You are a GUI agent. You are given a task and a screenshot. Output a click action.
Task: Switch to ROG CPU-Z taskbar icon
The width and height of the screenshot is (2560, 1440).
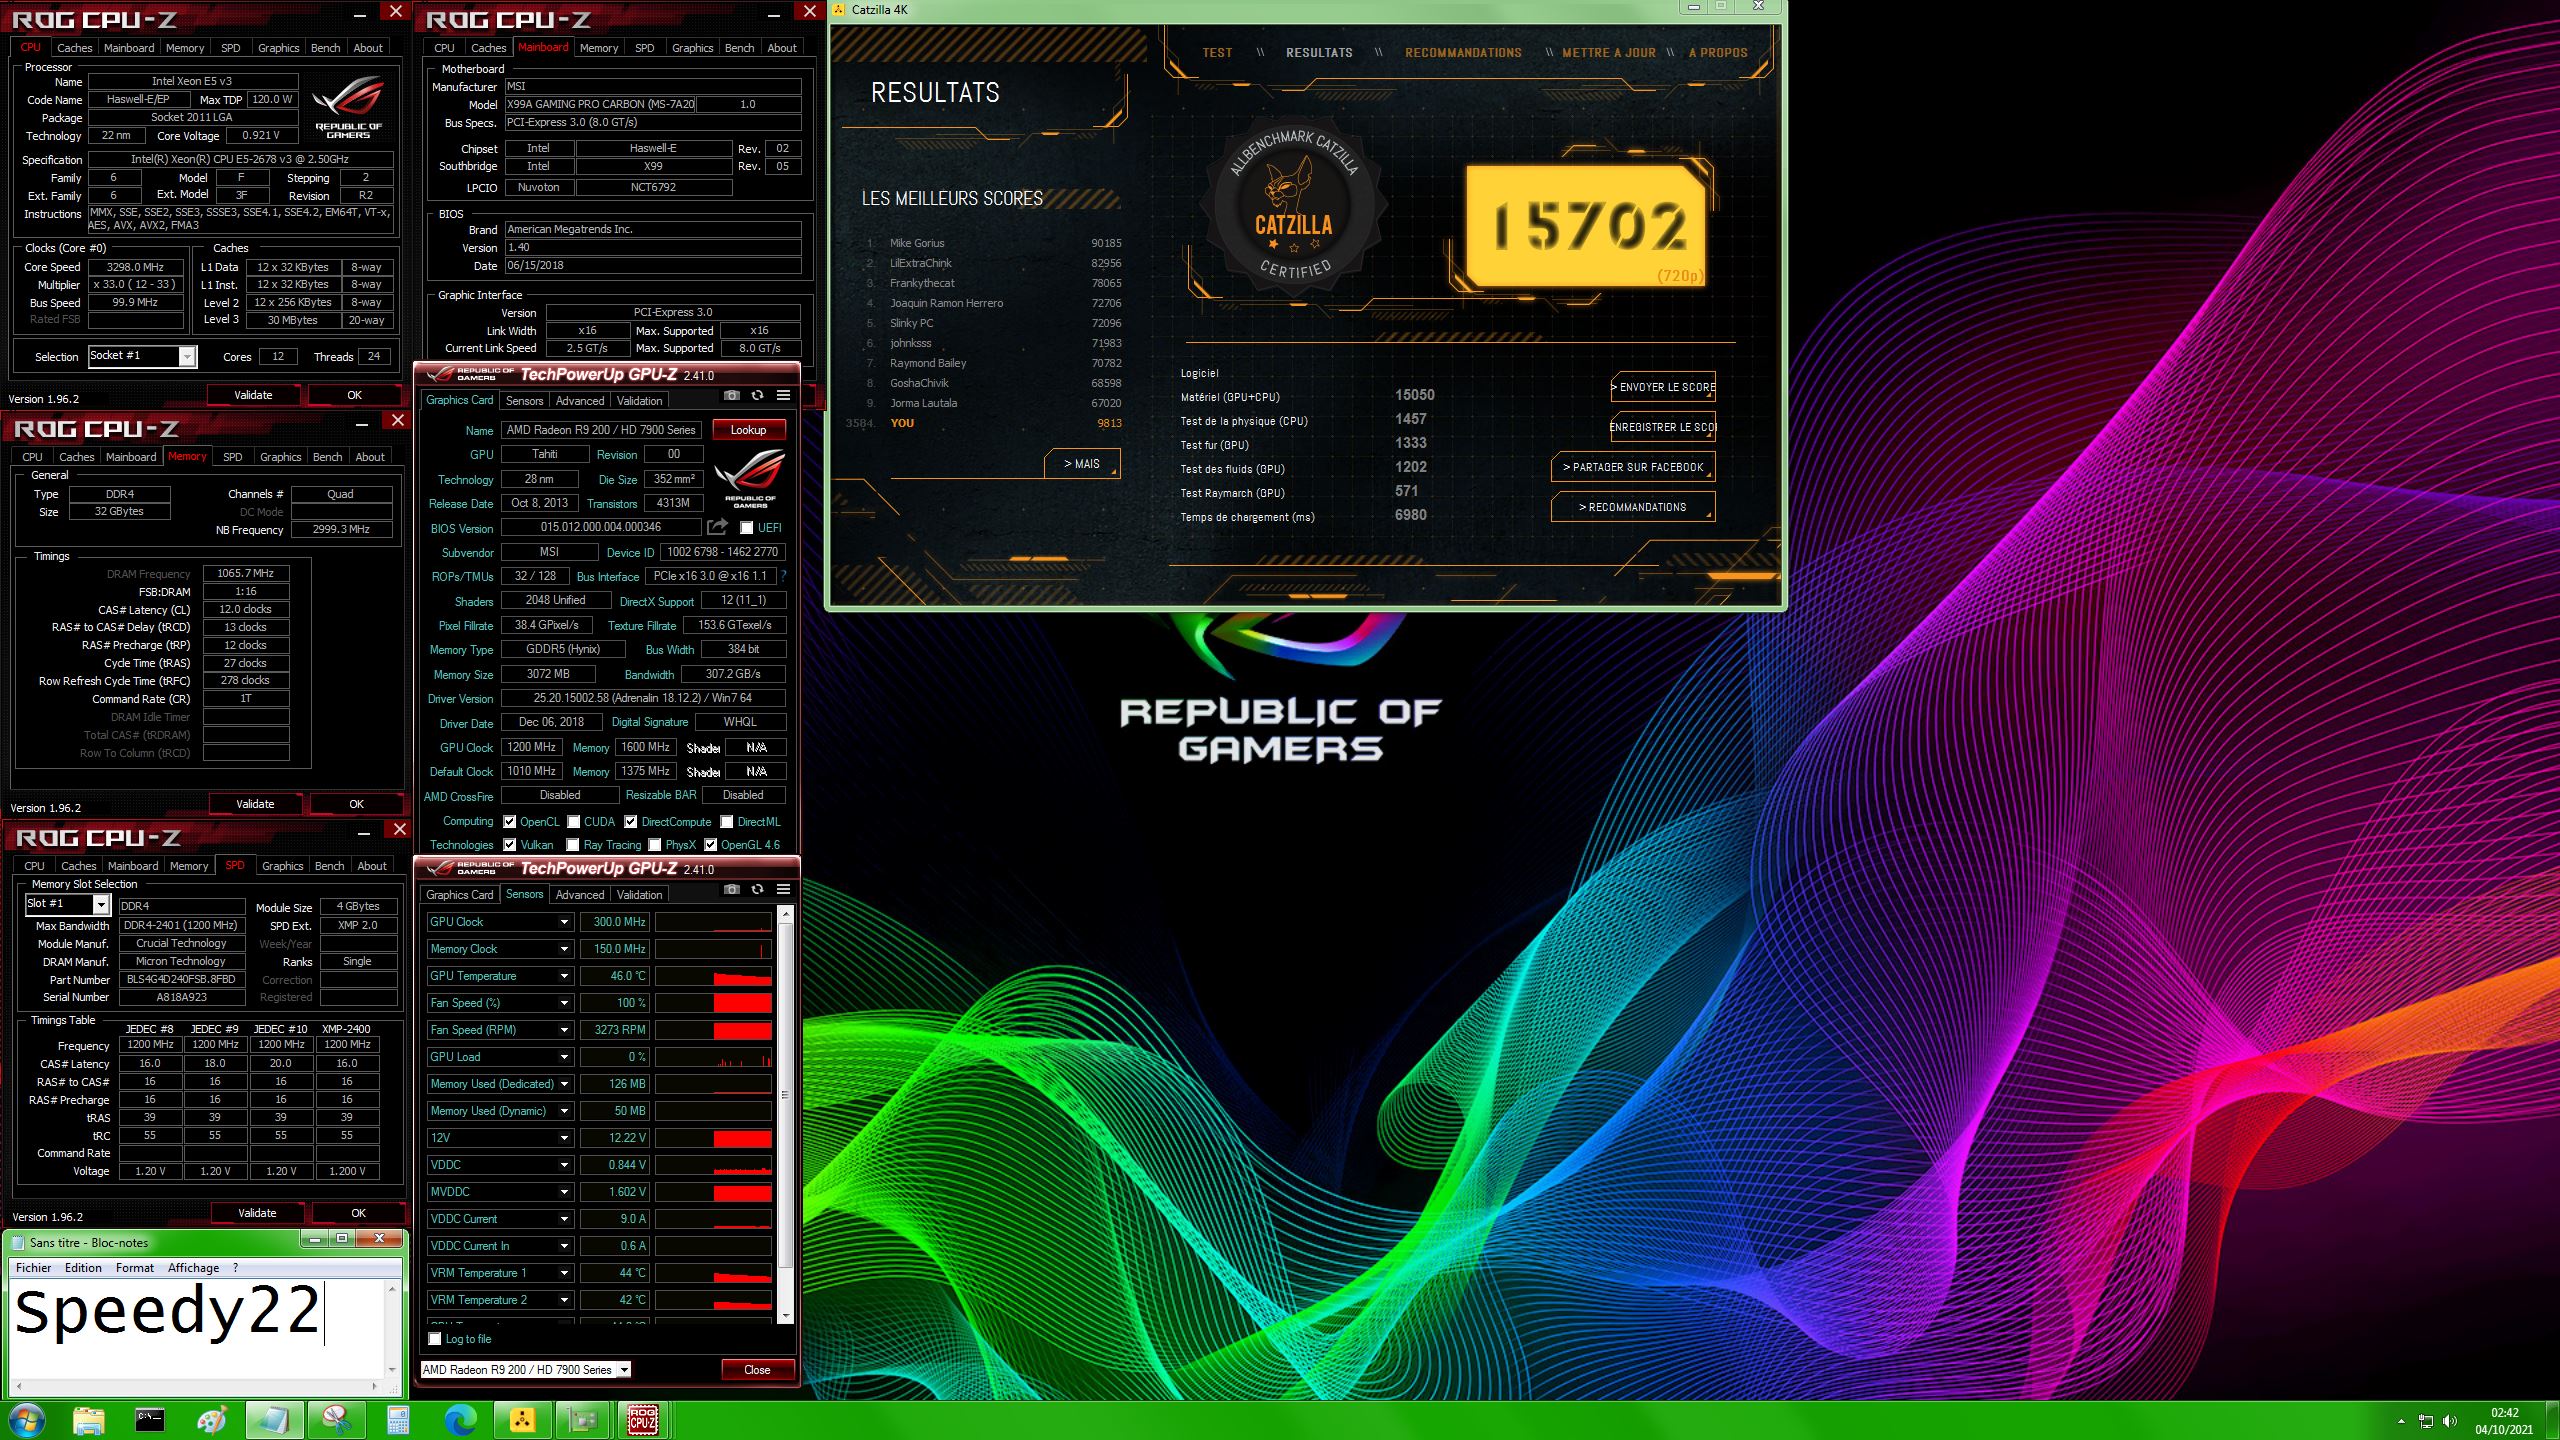pos(643,1420)
